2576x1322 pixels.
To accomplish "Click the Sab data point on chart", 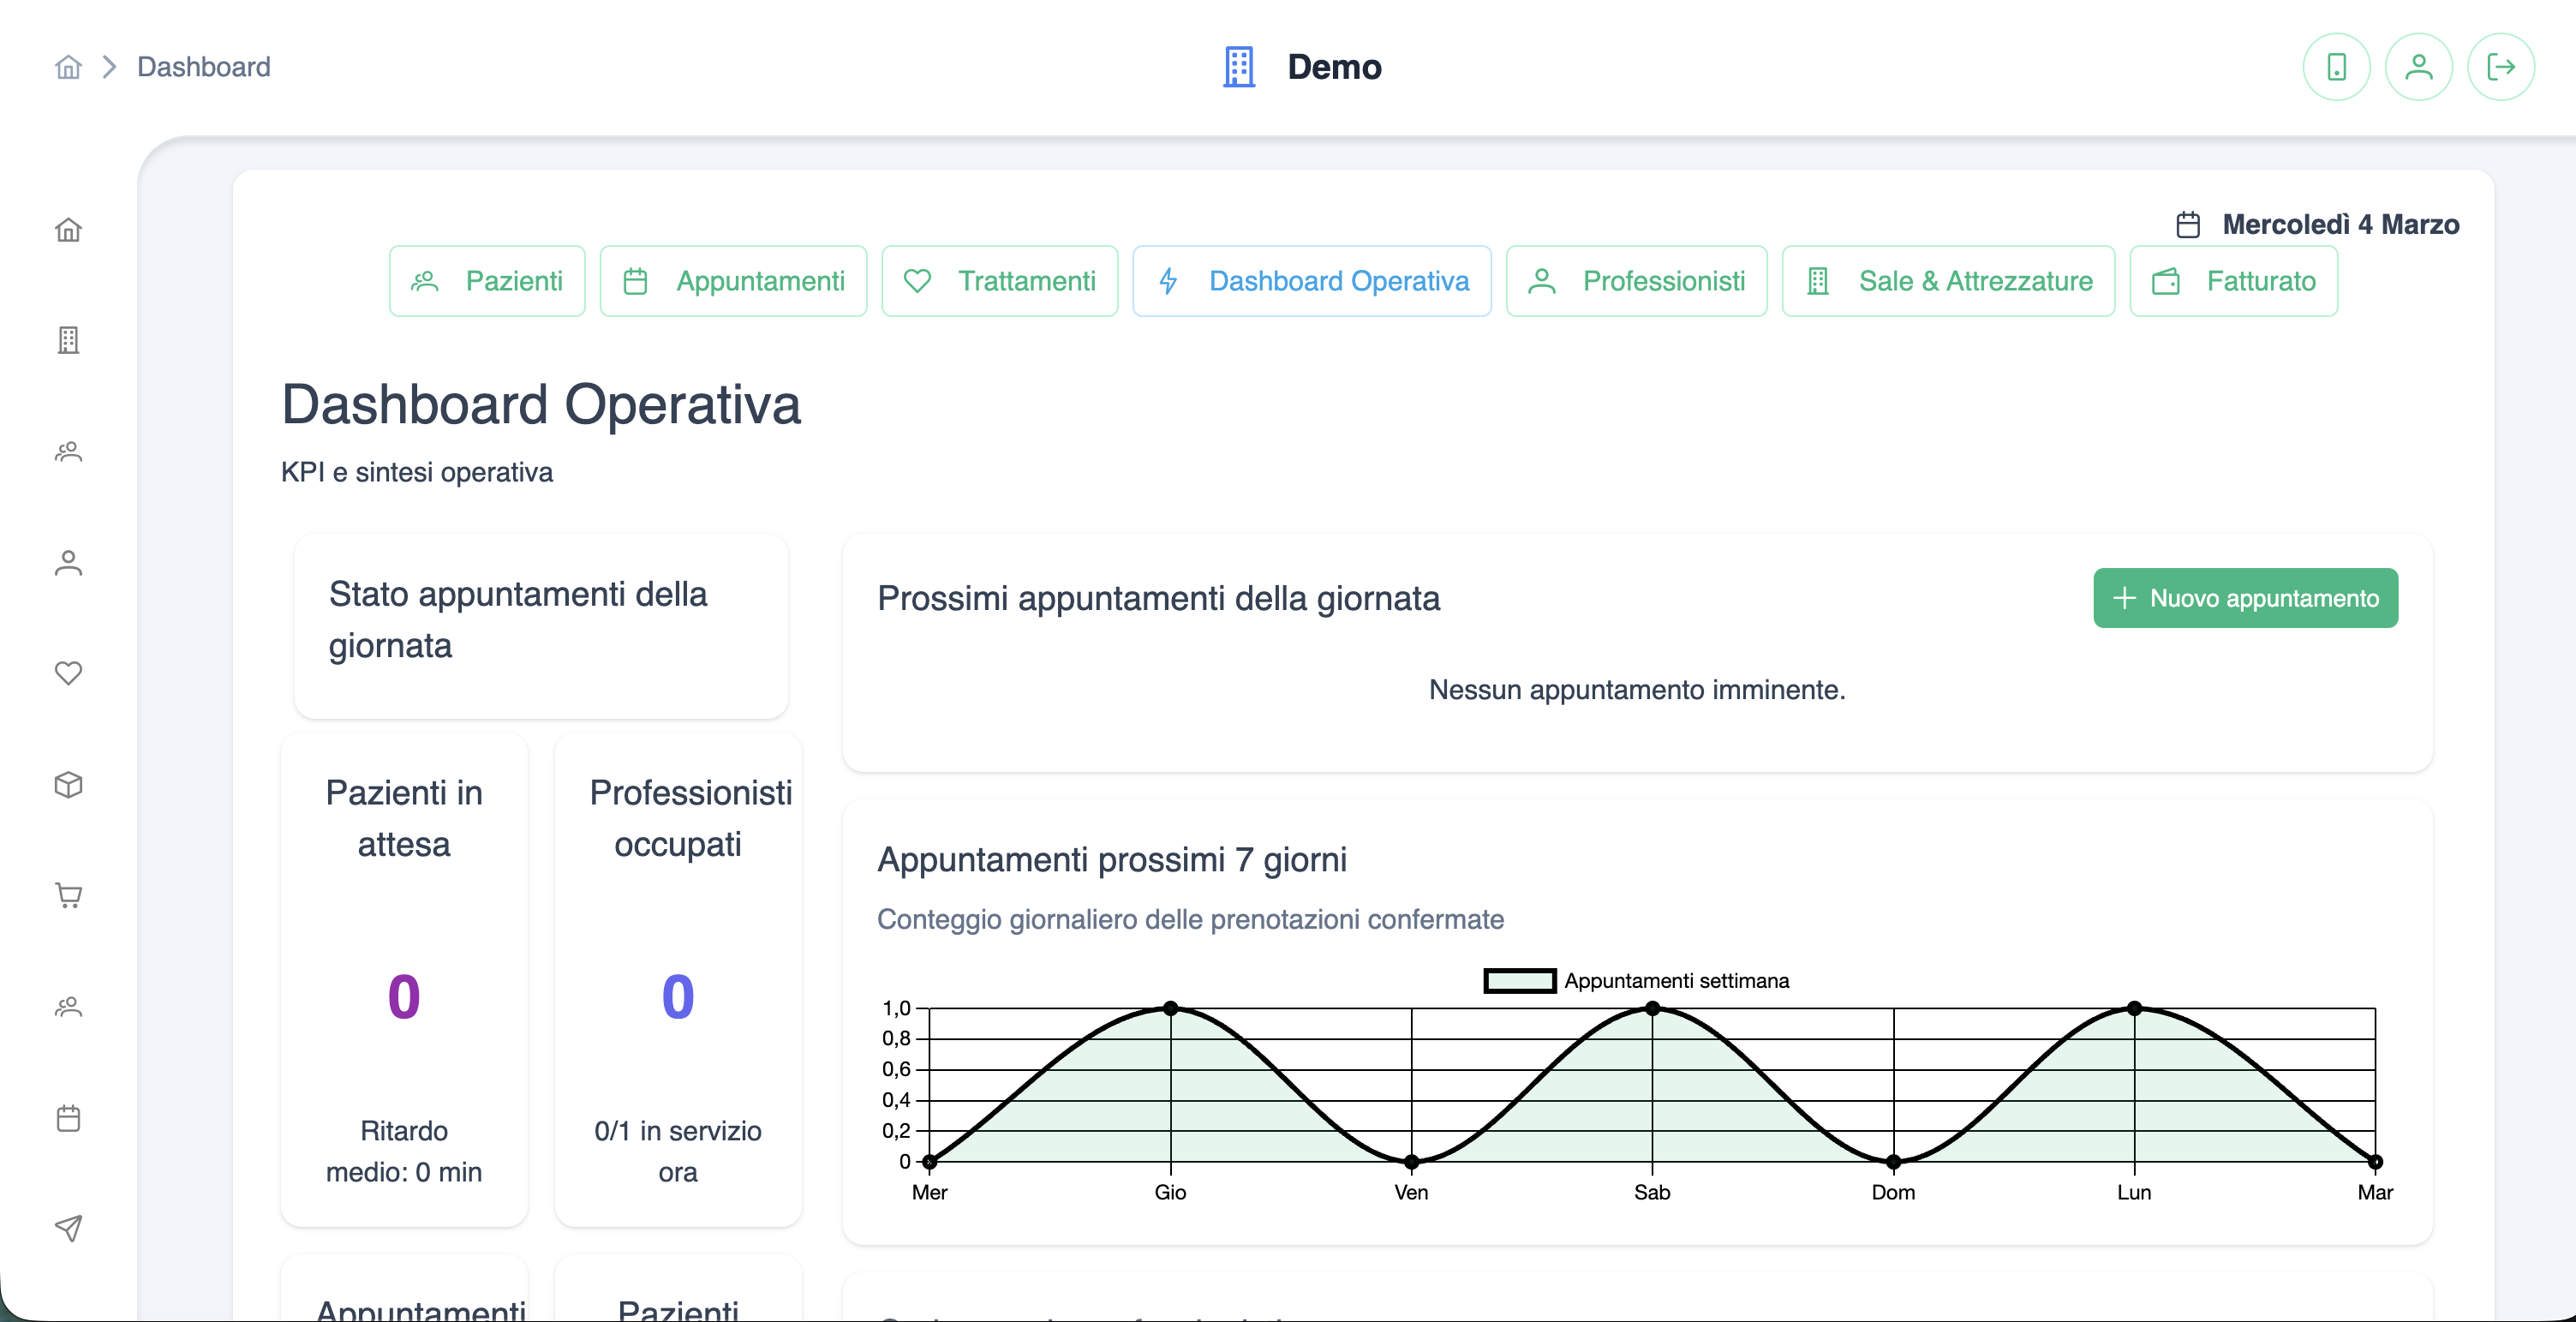I will click(x=1652, y=1008).
